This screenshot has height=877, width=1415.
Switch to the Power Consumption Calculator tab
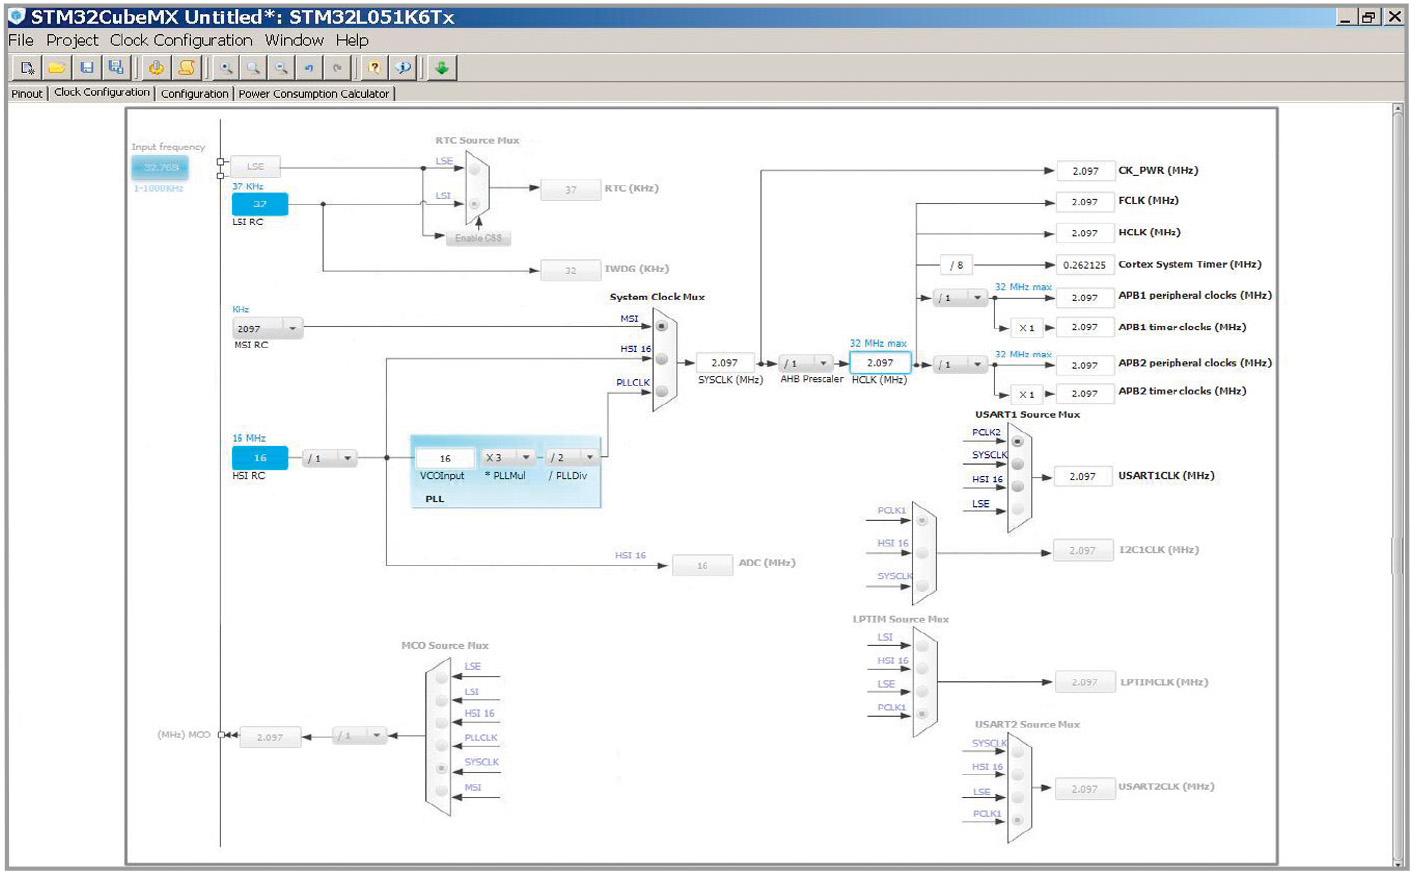314,94
